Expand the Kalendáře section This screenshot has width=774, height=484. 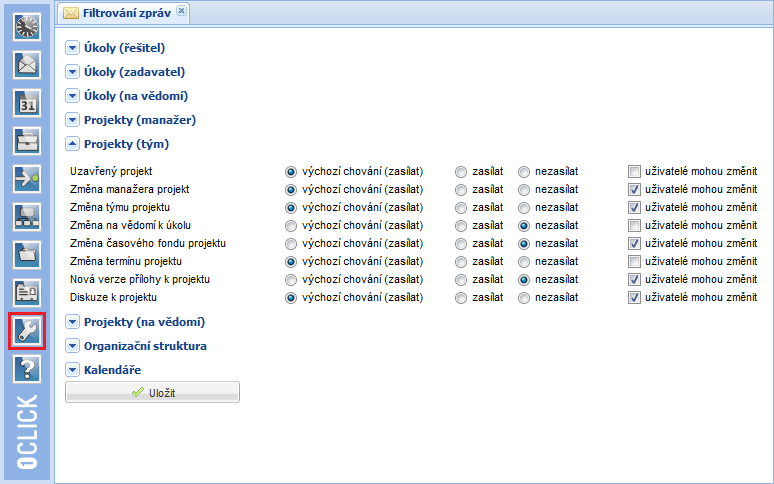tap(72, 370)
